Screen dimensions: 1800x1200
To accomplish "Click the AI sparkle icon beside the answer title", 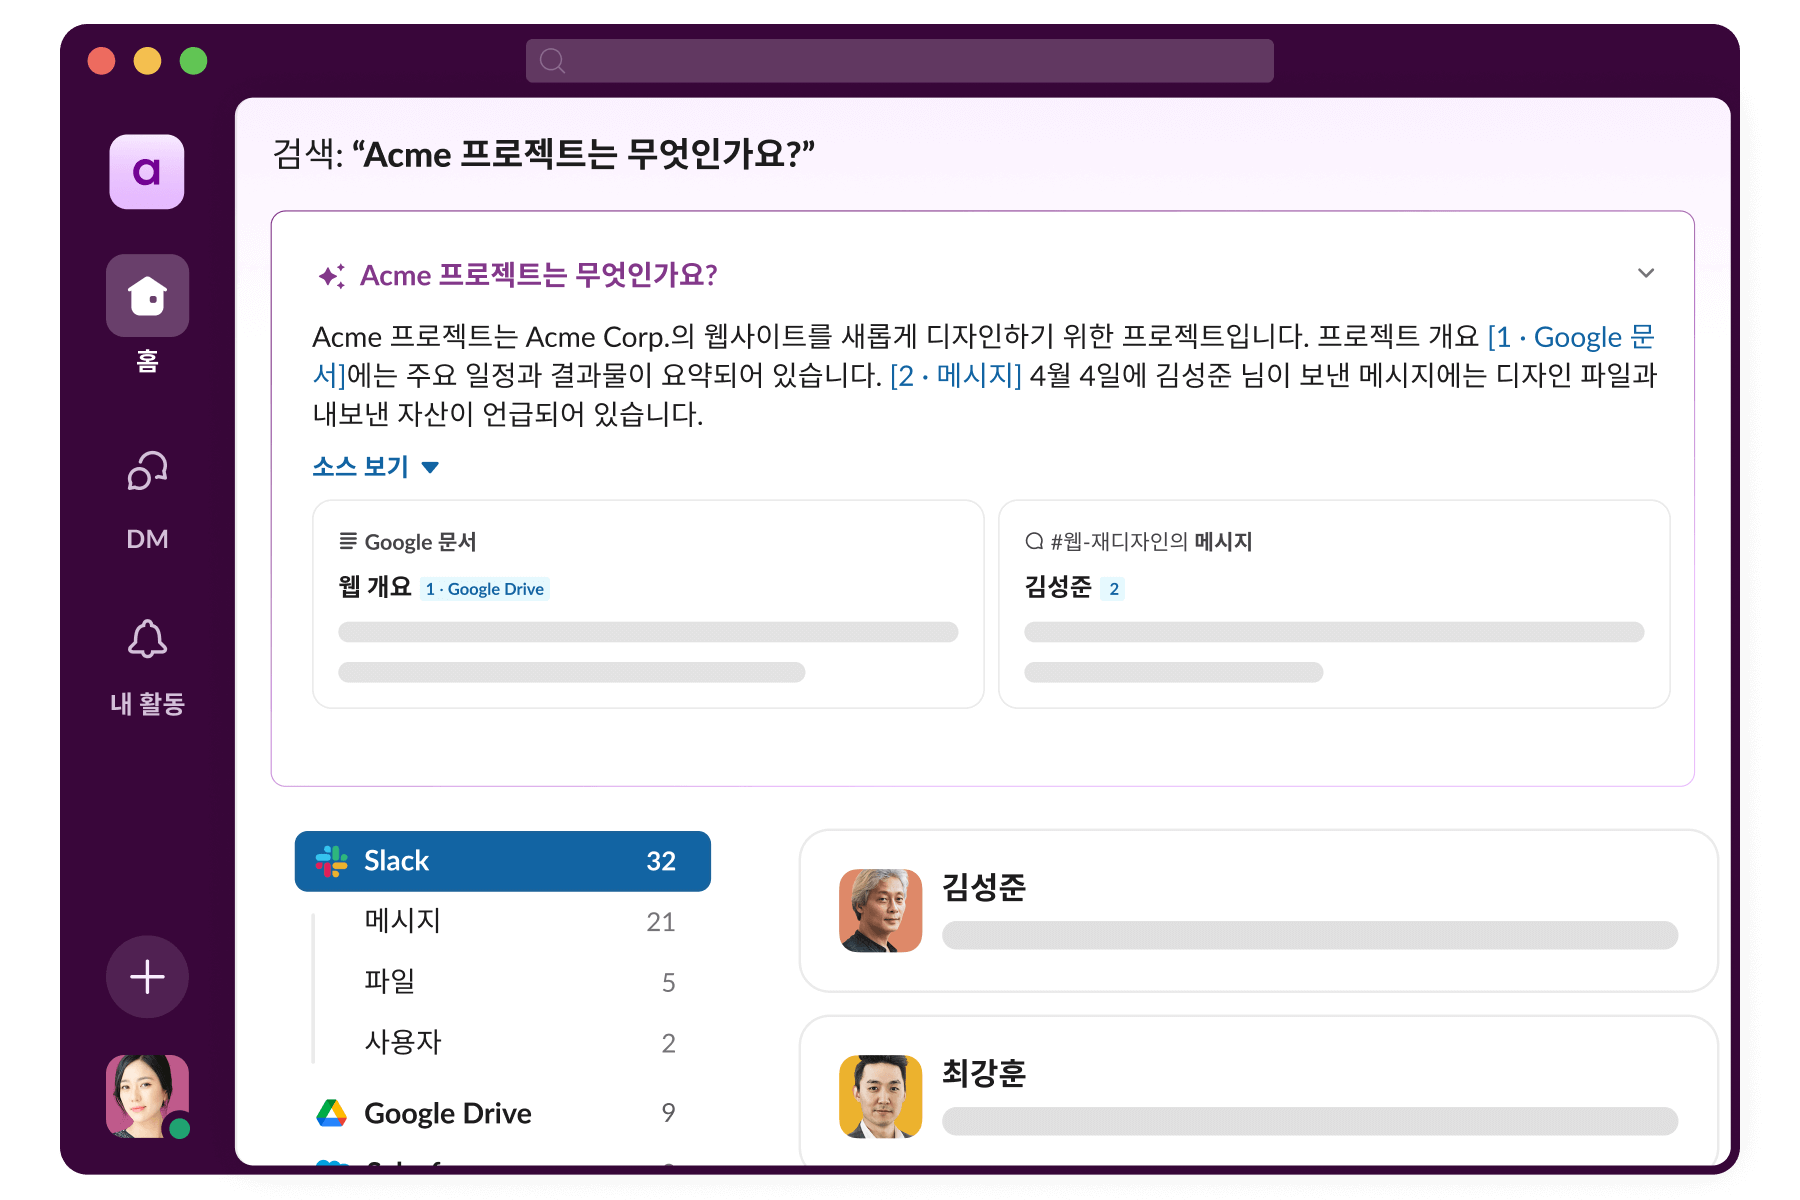I will [331, 276].
